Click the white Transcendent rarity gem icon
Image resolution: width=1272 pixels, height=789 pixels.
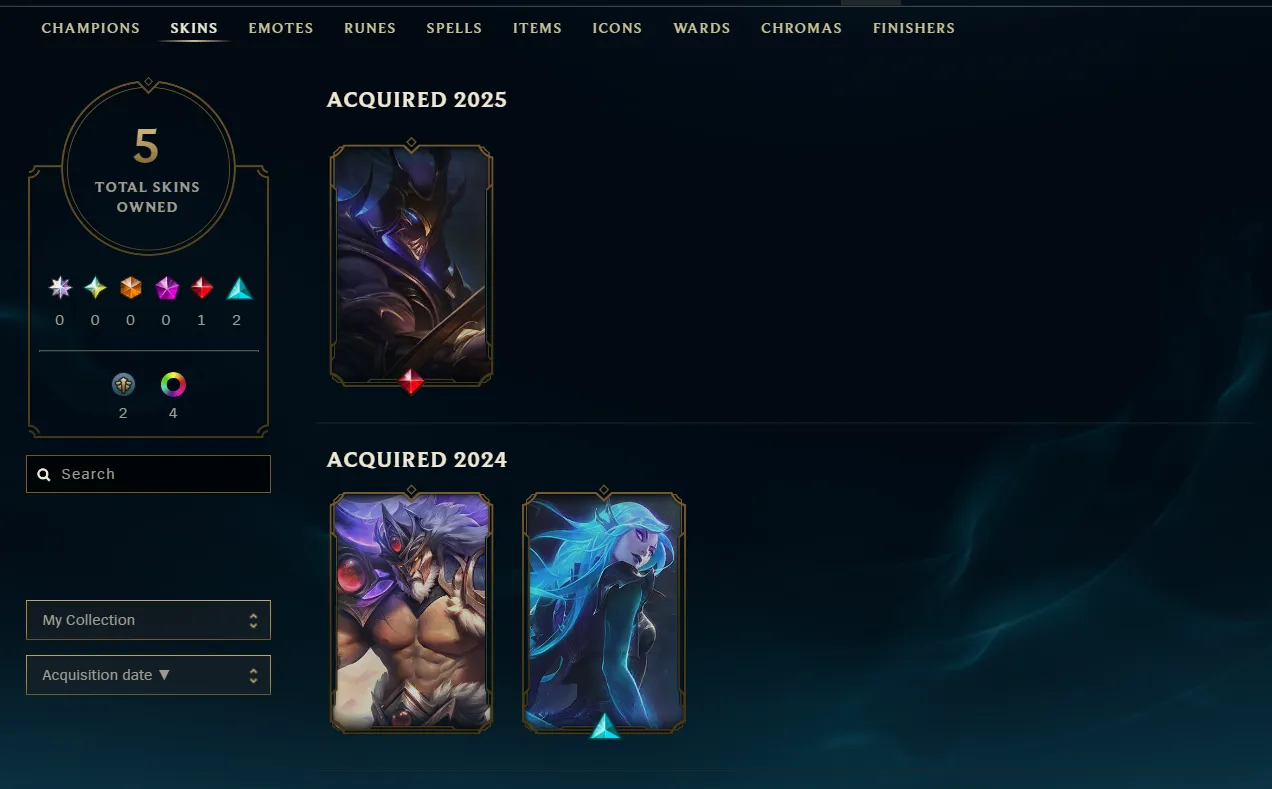(x=60, y=289)
